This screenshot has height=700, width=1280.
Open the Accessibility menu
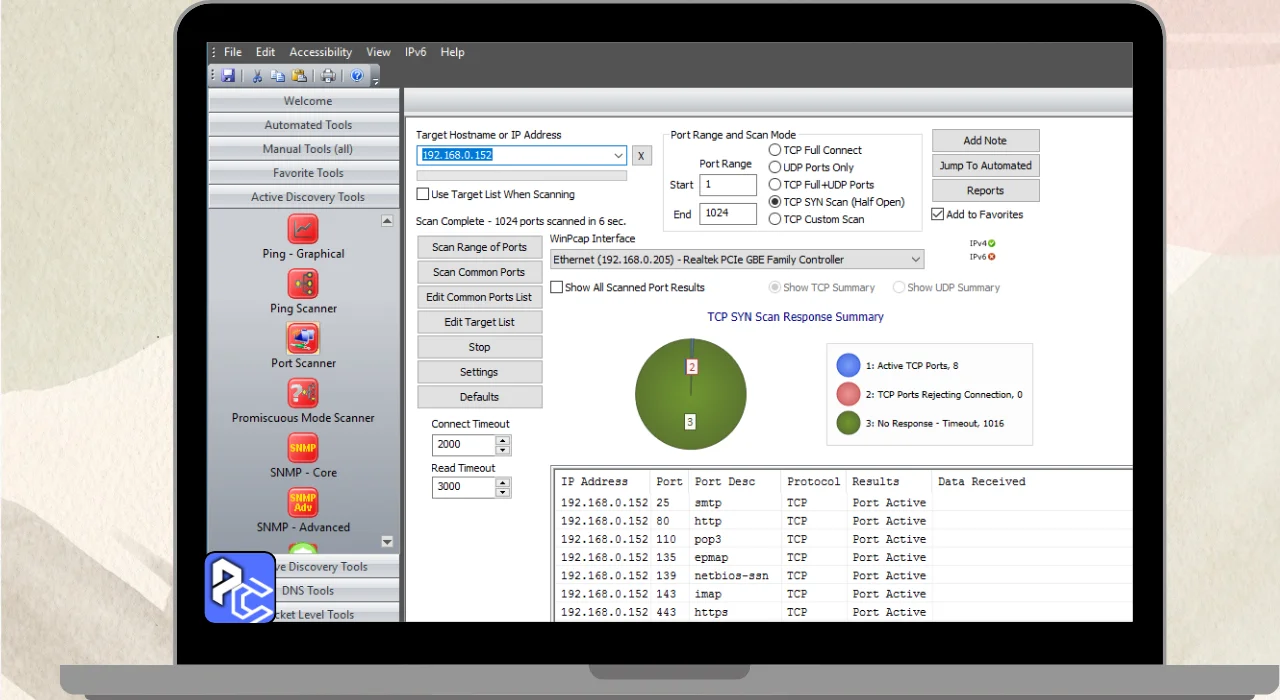coord(320,52)
